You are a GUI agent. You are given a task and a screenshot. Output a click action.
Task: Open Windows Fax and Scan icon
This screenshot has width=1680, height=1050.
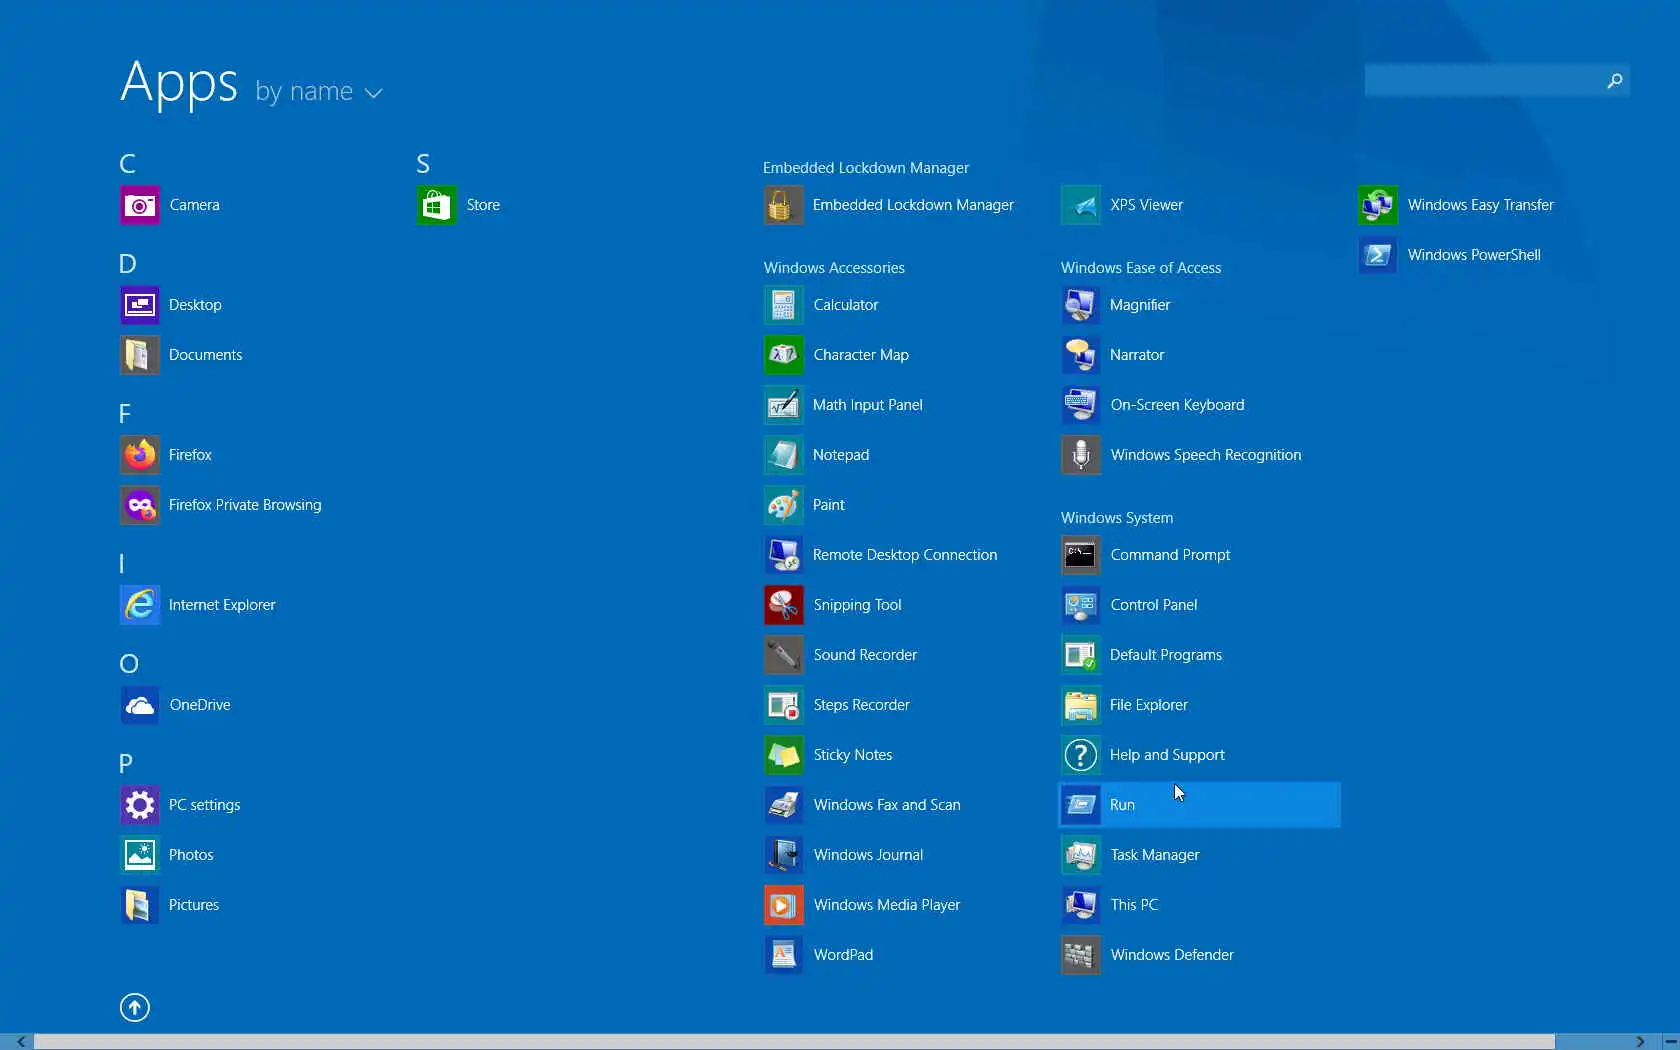tap(784, 805)
